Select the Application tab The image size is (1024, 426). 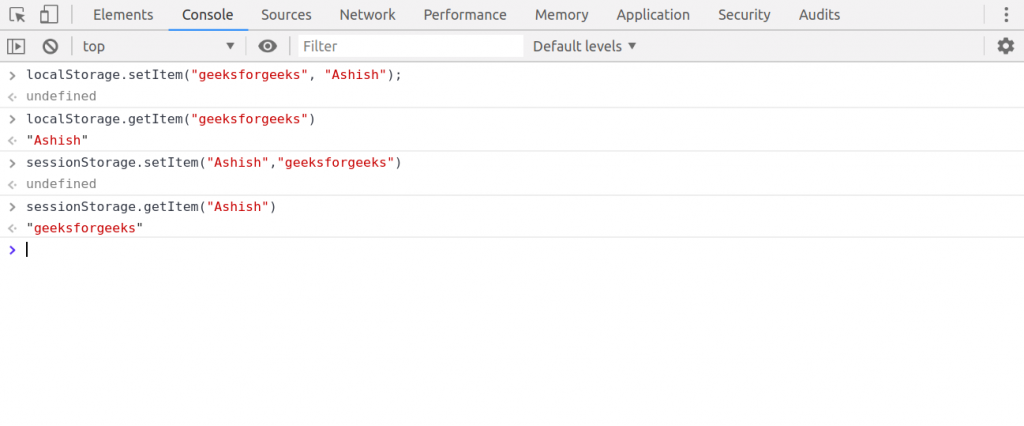(653, 15)
